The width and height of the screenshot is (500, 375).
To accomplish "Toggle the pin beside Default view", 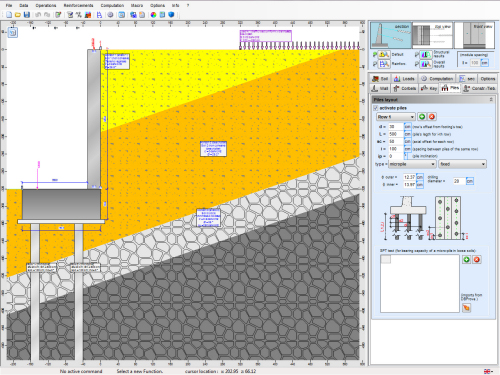I will (375, 54).
